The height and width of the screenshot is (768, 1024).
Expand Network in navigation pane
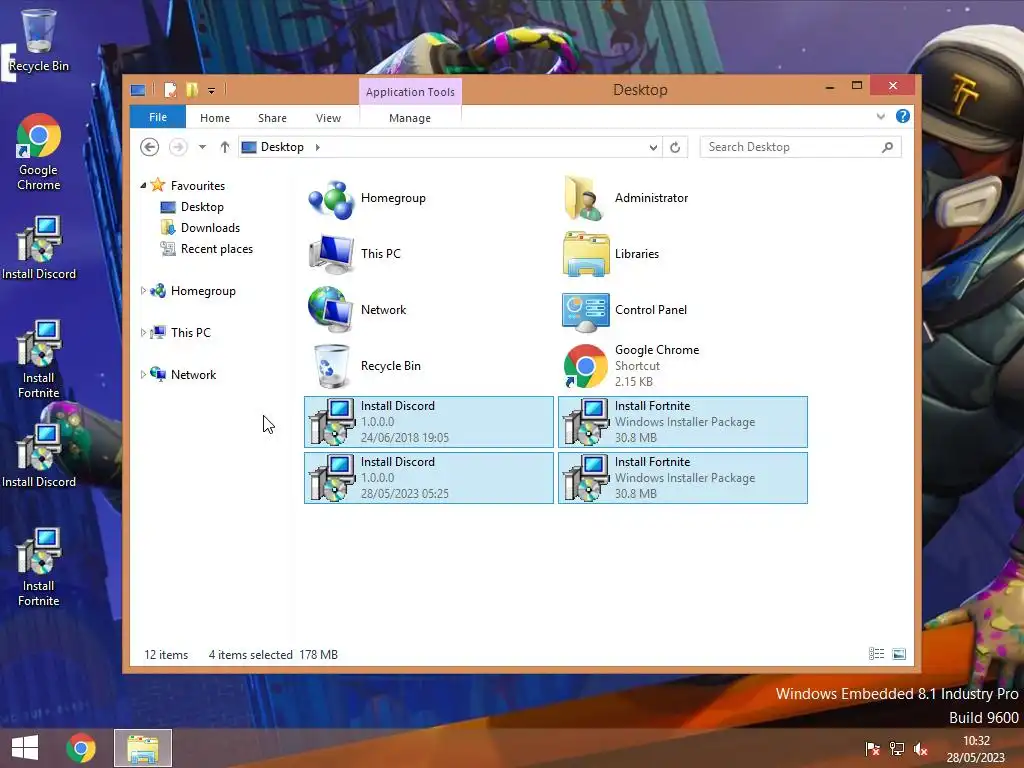point(143,374)
